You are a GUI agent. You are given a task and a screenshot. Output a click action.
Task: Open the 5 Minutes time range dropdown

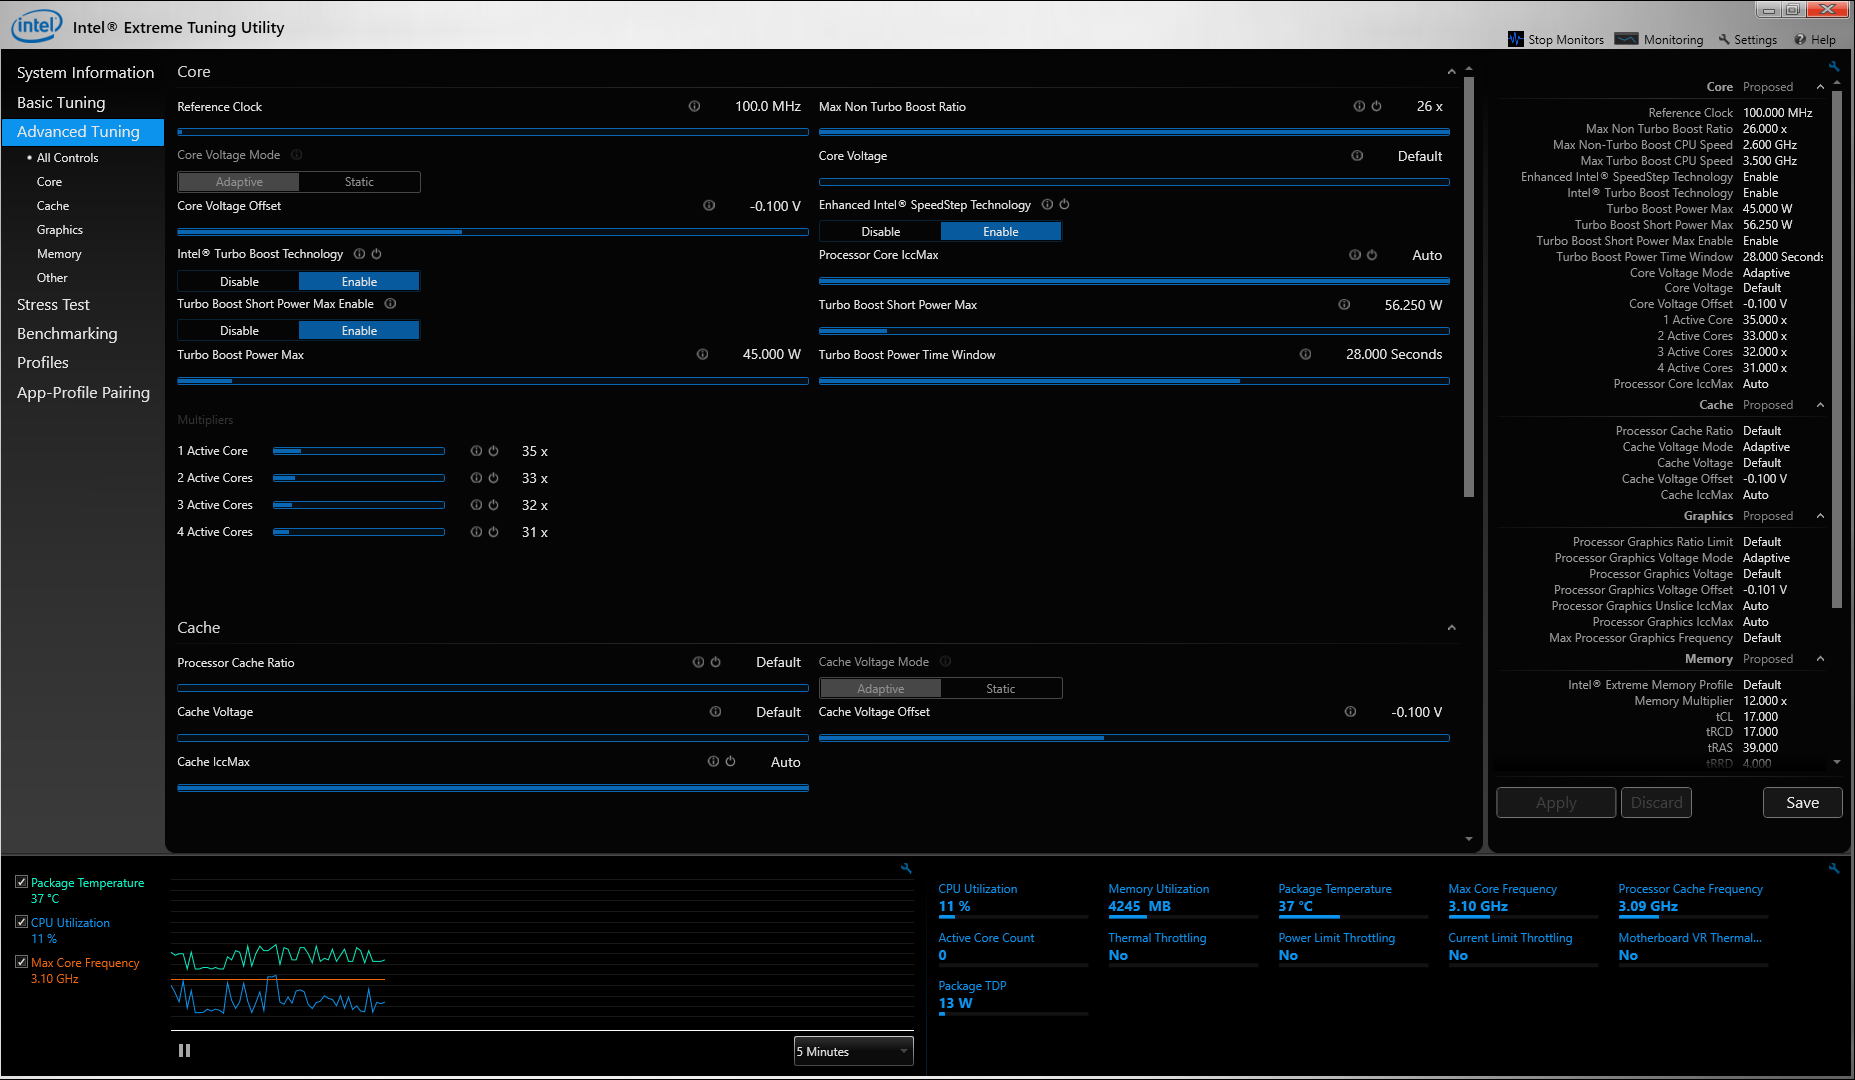[853, 1051]
